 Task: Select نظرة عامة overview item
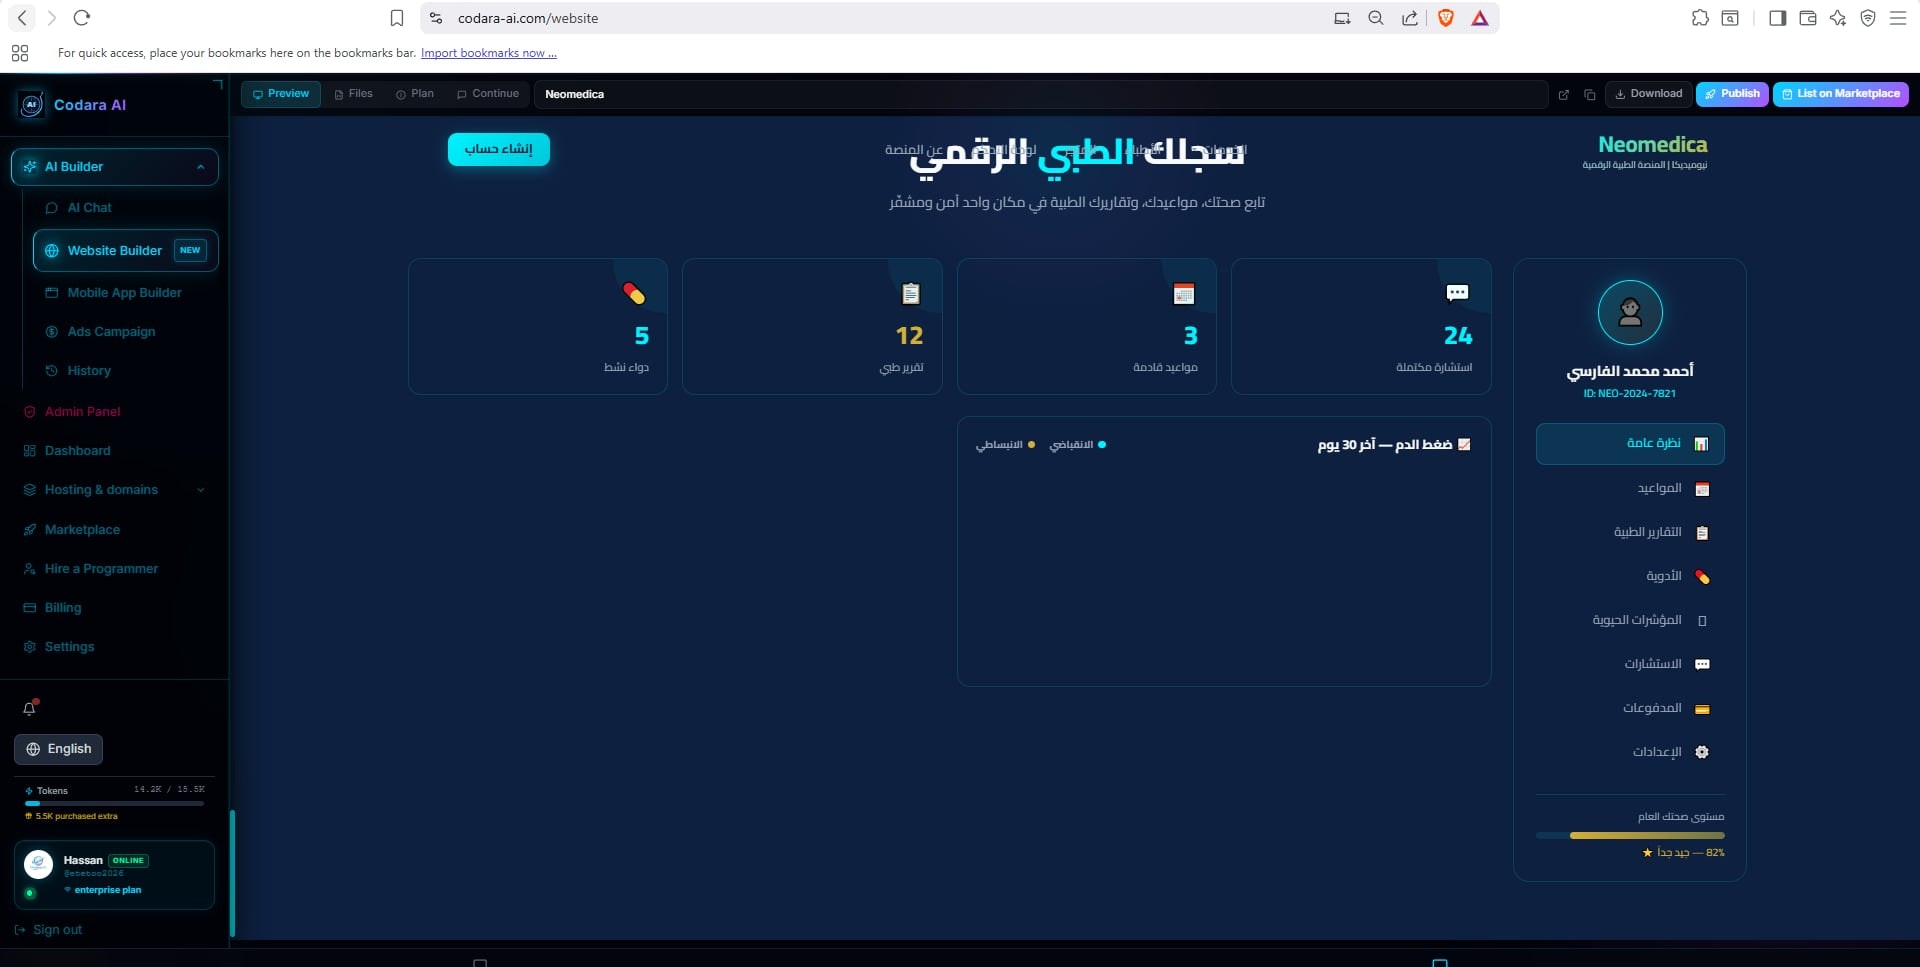(x=1630, y=444)
